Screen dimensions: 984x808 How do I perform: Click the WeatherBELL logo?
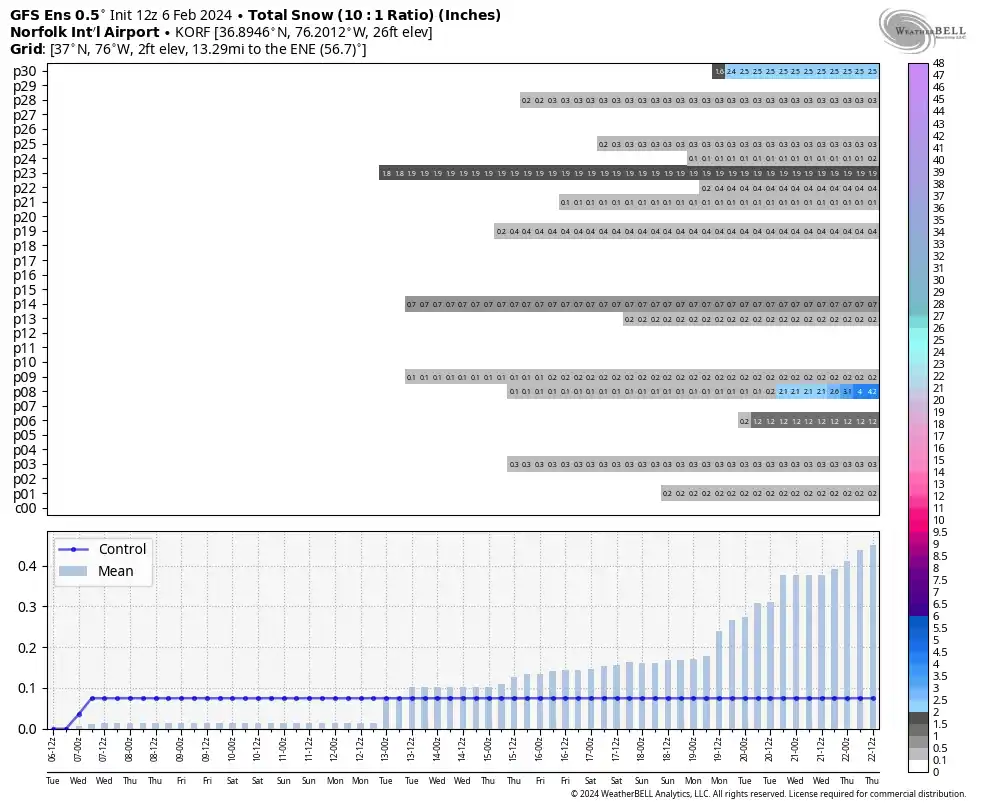[x=922, y=31]
